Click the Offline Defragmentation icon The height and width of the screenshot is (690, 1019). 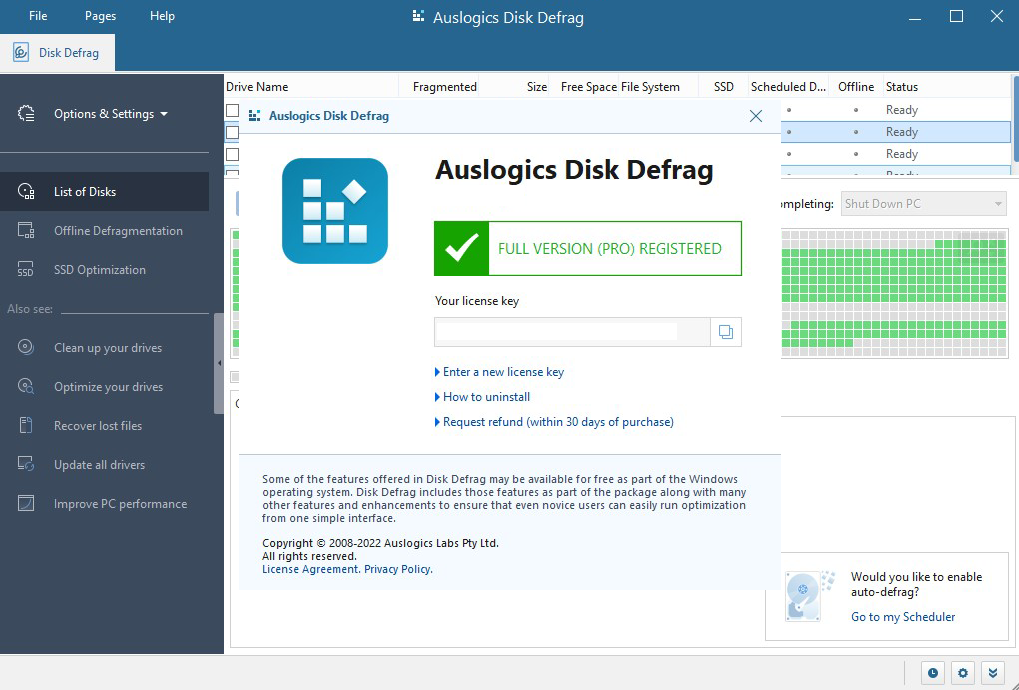click(26, 231)
